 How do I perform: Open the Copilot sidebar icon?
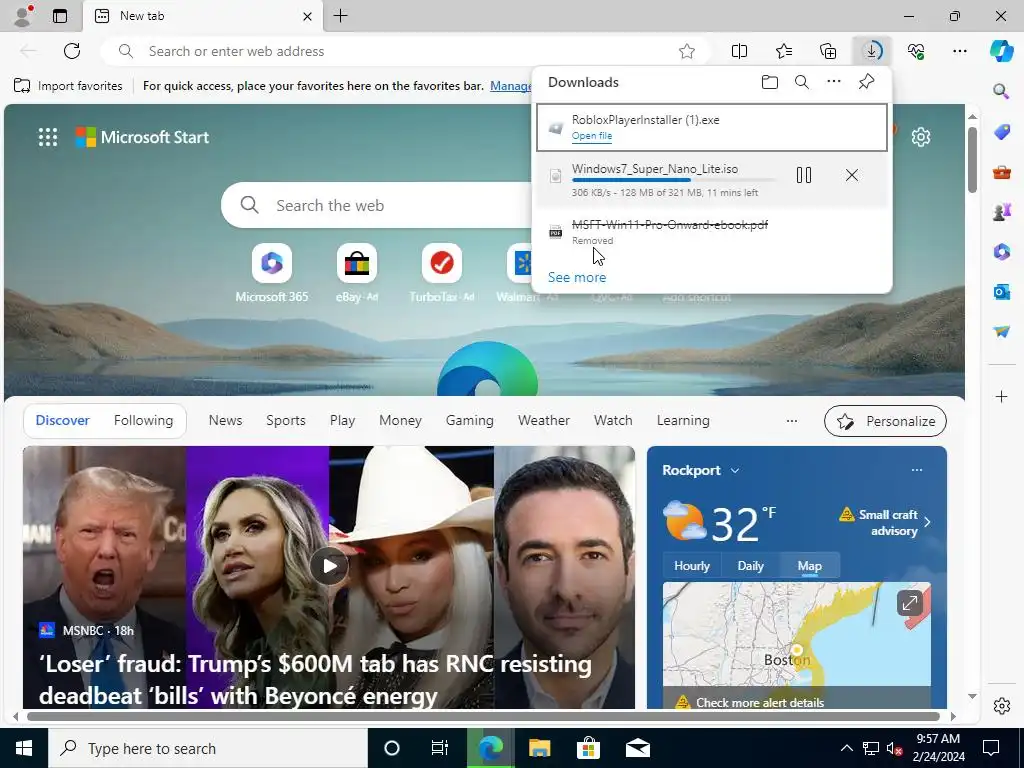(1001, 51)
